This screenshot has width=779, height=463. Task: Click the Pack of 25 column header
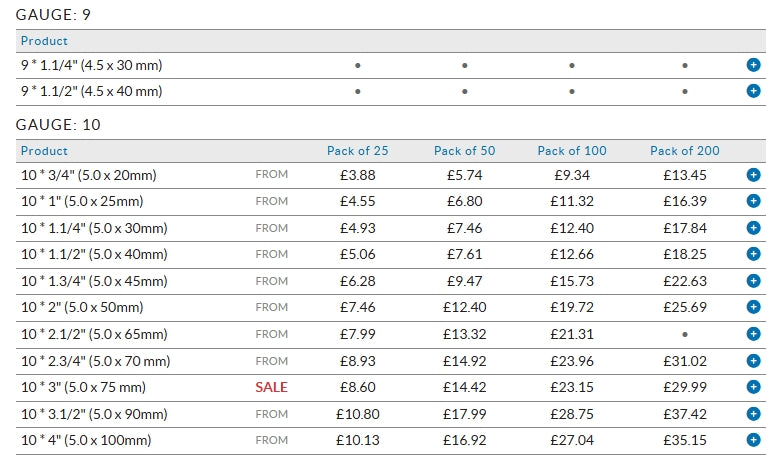click(357, 151)
